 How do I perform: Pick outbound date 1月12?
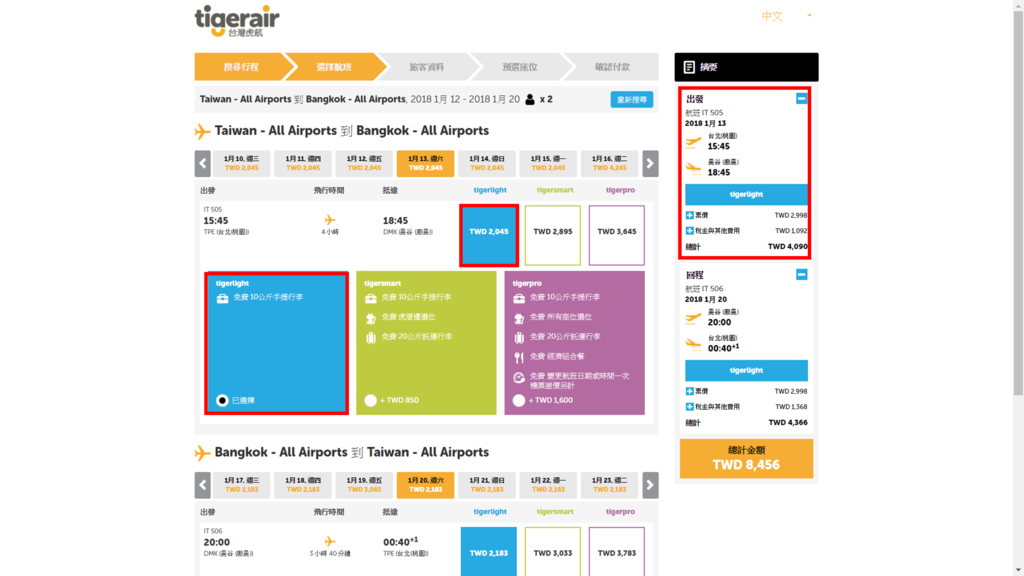(x=364, y=163)
